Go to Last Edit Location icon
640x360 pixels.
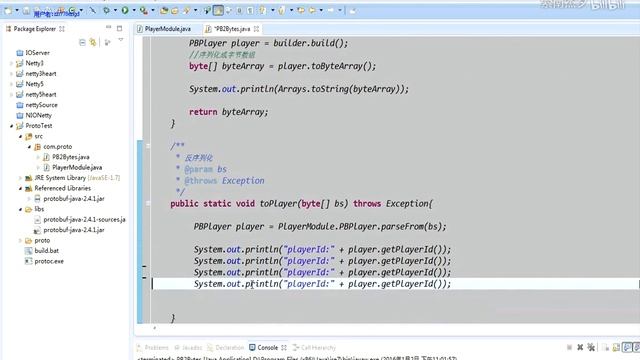coord(301,10)
